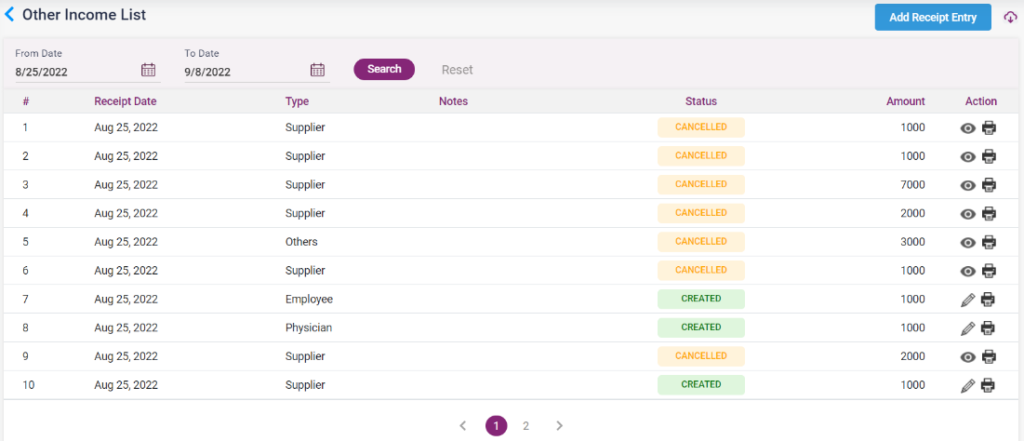Image resolution: width=1024 pixels, height=441 pixels.
Task: Print receipt entry number 3
Action: tap(989, 185)
